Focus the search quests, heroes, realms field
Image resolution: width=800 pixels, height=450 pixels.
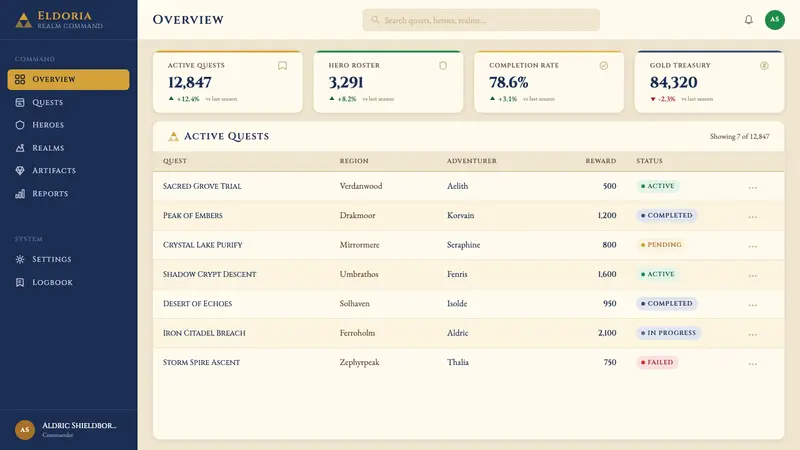[481, 20]
